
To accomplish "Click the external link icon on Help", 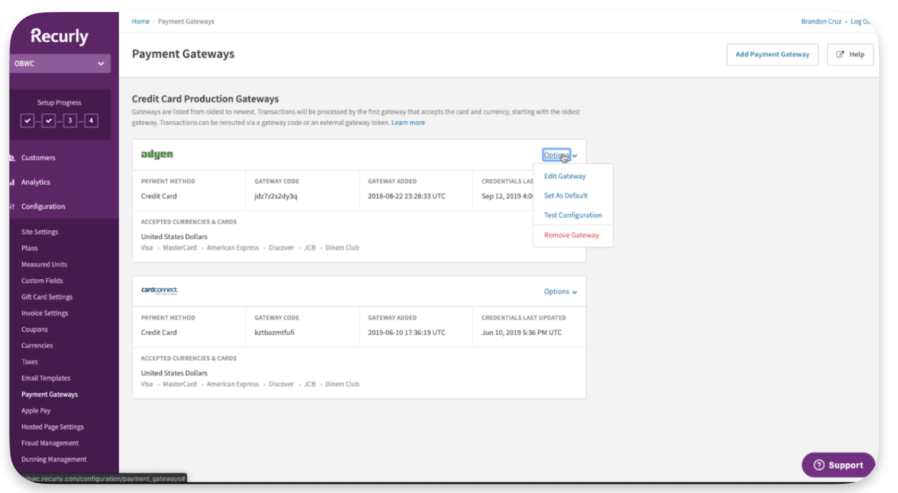I will pyautogui.click(x=840, y=54).
